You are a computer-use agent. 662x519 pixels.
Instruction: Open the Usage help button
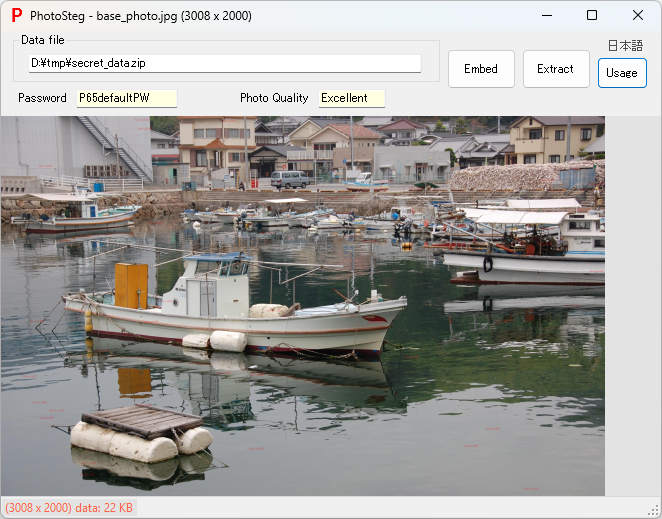point(622,73)
